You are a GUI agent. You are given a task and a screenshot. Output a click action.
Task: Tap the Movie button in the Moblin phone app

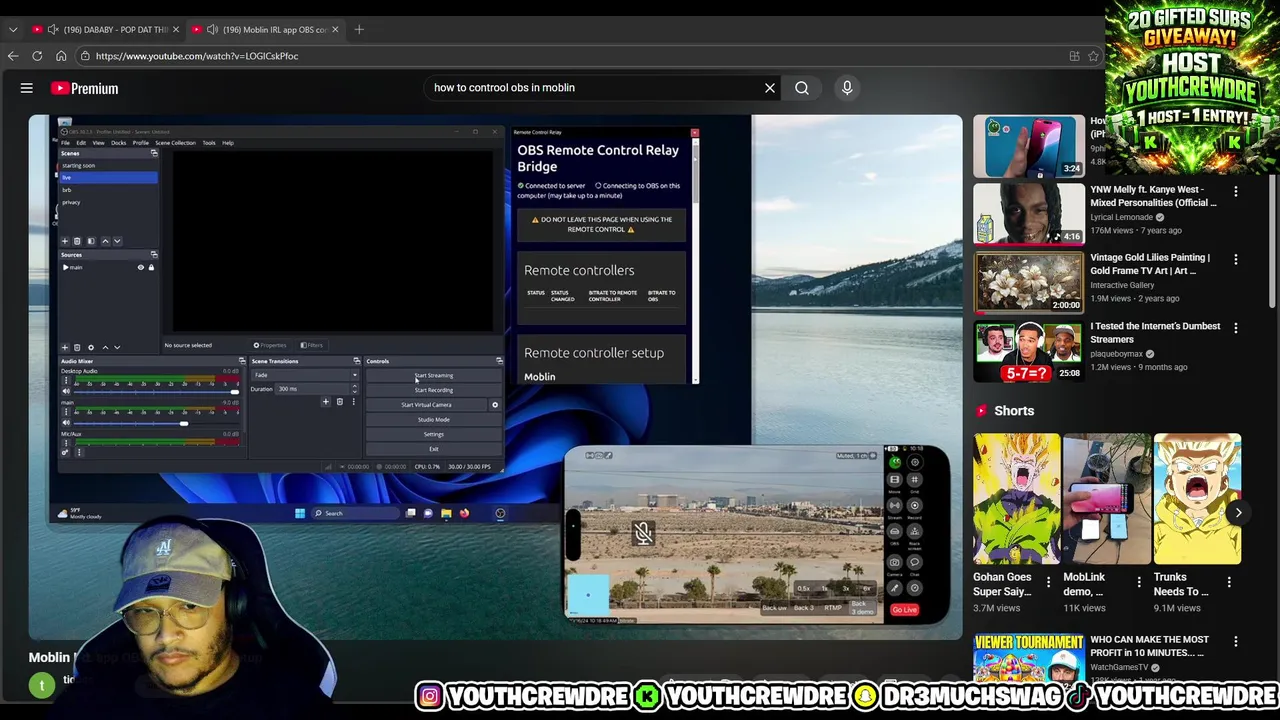click(895, 480)
